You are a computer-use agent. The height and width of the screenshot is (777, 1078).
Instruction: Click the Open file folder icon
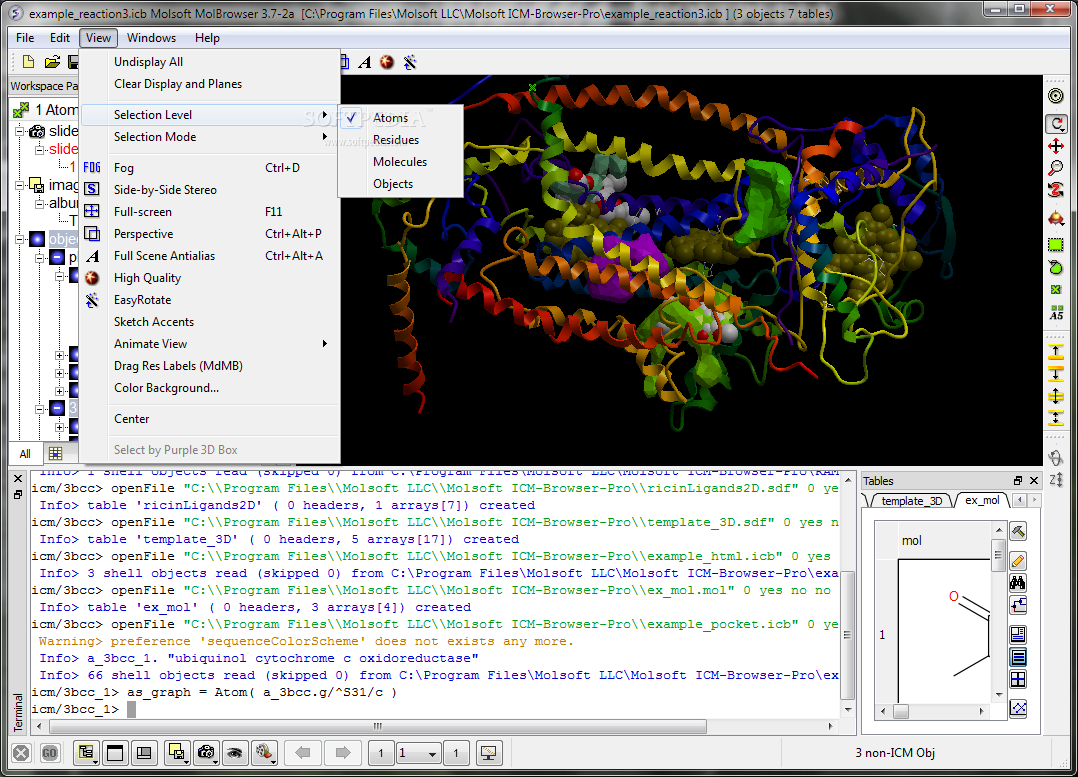point(52,62)
